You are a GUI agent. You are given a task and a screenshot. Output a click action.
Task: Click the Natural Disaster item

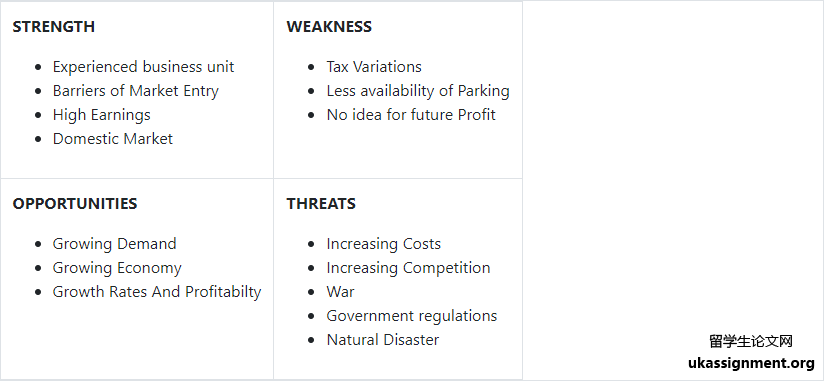point(383,339)
